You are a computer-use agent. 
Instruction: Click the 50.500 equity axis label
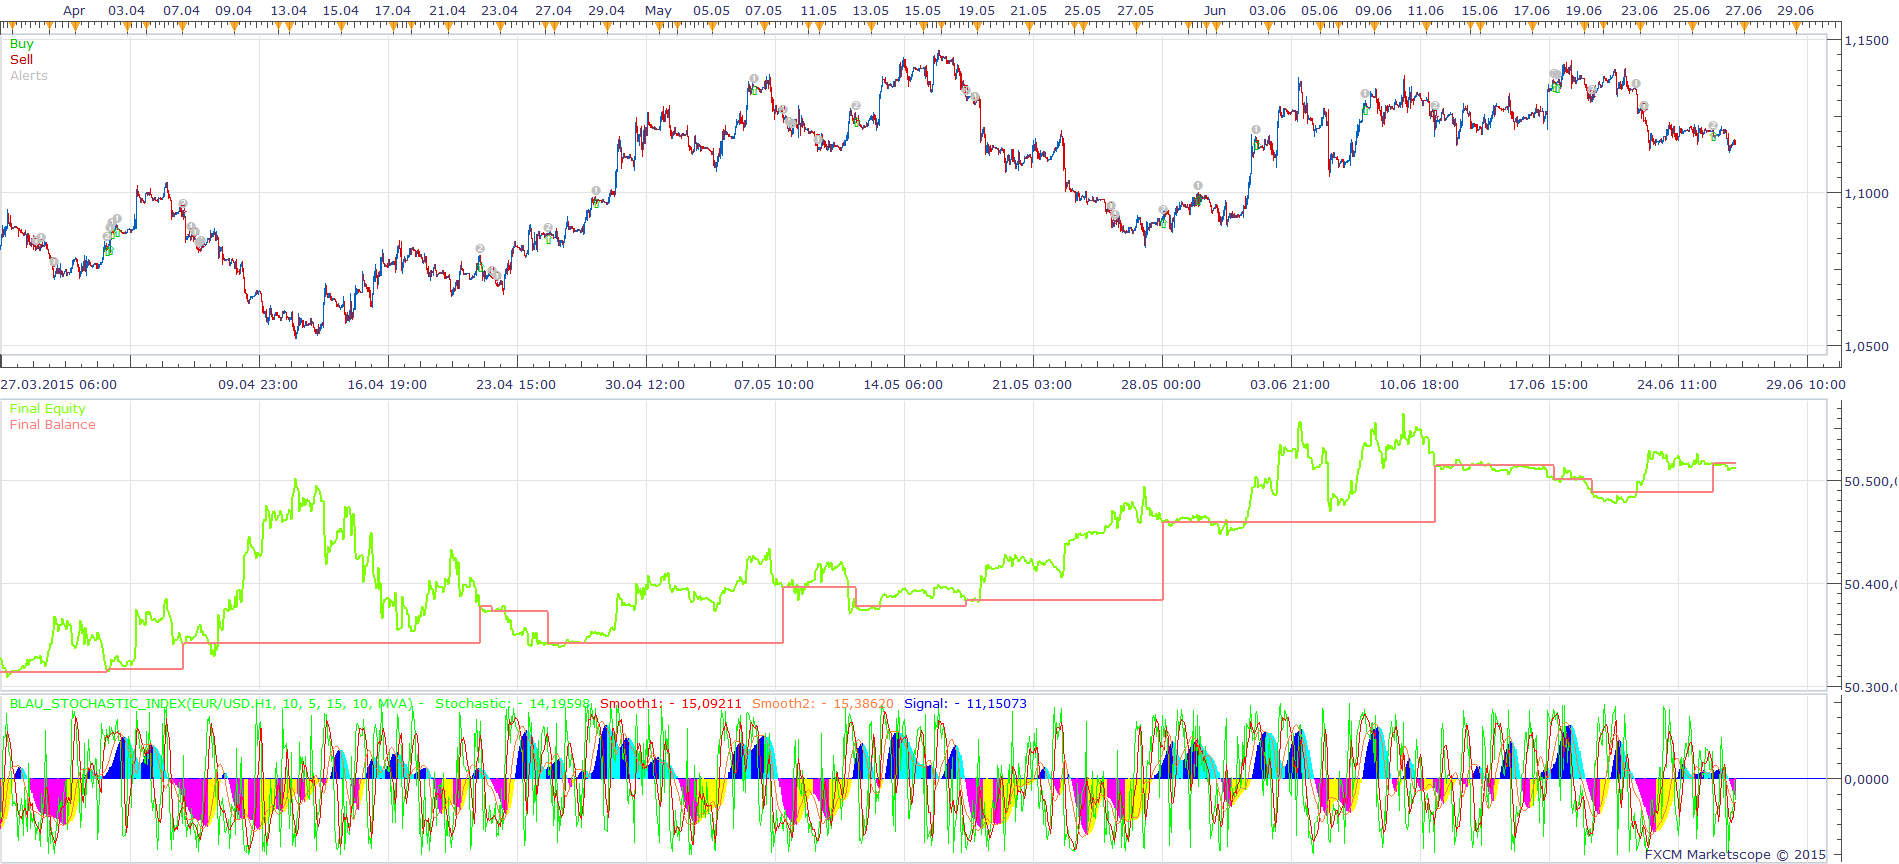[1870, 482]
